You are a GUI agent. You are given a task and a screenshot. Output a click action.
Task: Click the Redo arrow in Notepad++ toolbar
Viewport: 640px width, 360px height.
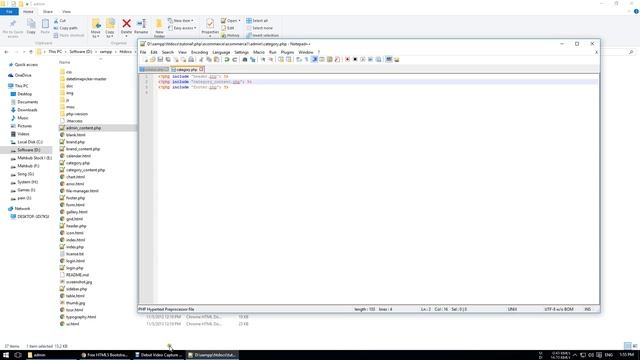click(234, 60)
